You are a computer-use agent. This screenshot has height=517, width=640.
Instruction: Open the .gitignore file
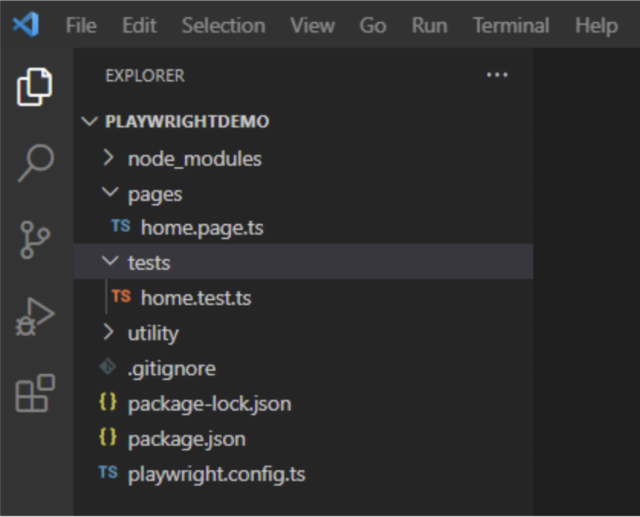171,369
